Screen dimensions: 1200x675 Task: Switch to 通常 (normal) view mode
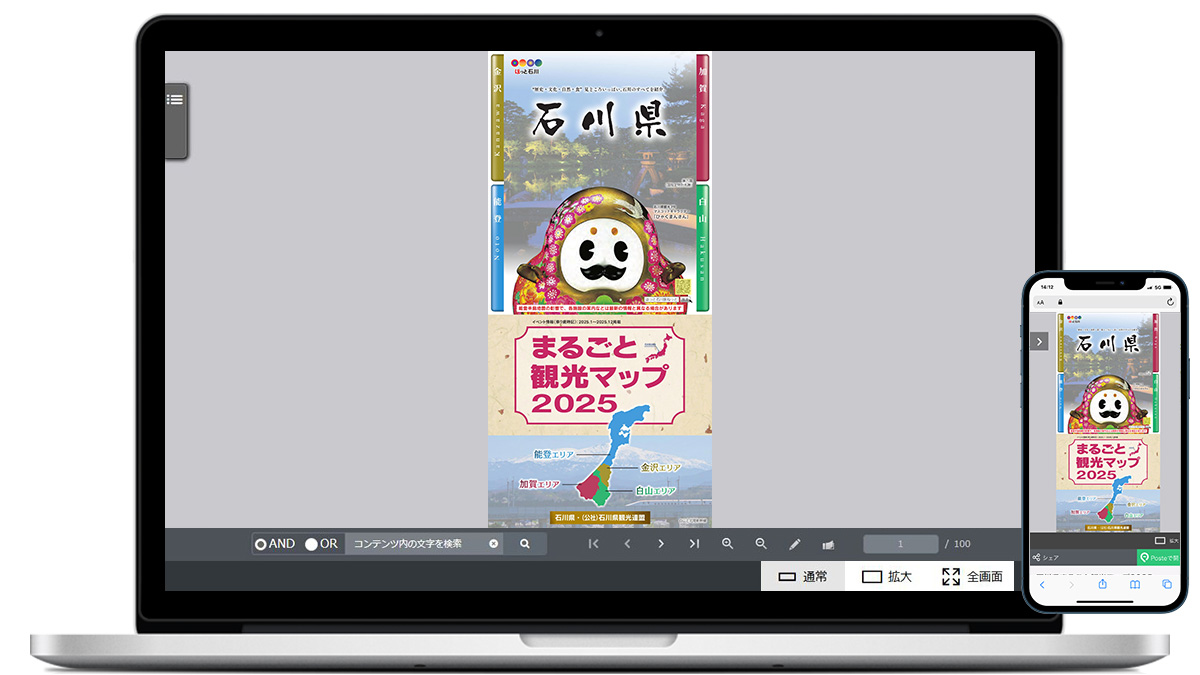pyautogui.click(x=803, y=576)
